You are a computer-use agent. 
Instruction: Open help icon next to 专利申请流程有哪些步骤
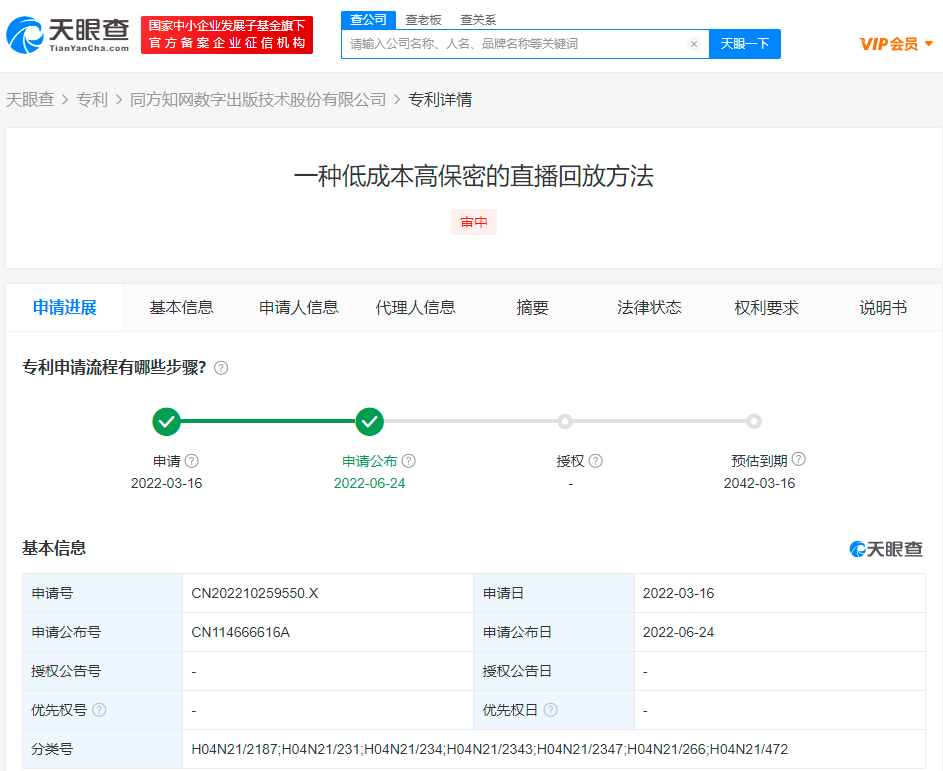point(221,368)
